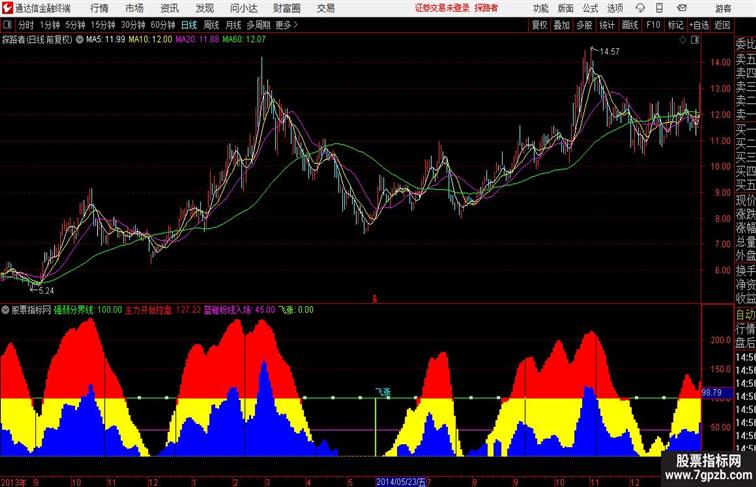The height and width of the screenshot is (487, 756).
Task: Click the 标记 toolbar button
Action: tap(675, 25)
